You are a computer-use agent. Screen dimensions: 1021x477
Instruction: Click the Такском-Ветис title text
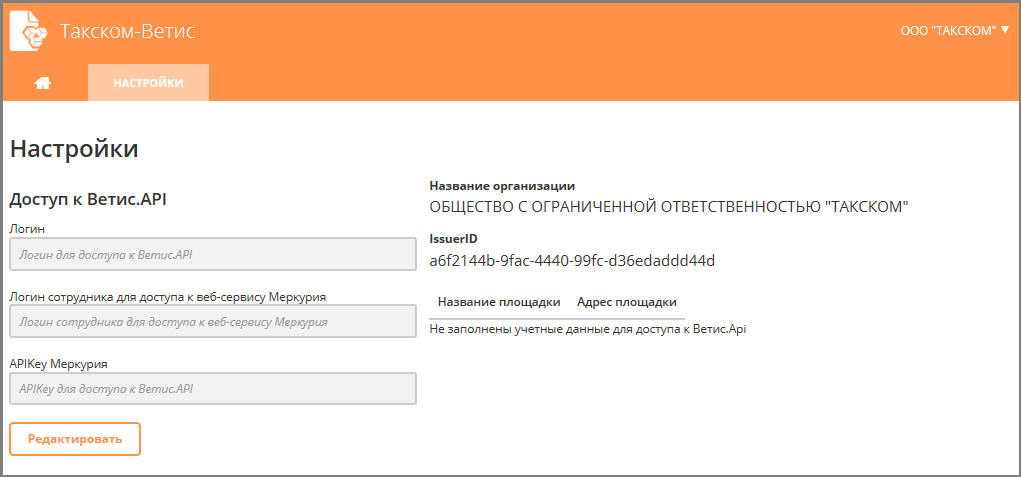128,31
